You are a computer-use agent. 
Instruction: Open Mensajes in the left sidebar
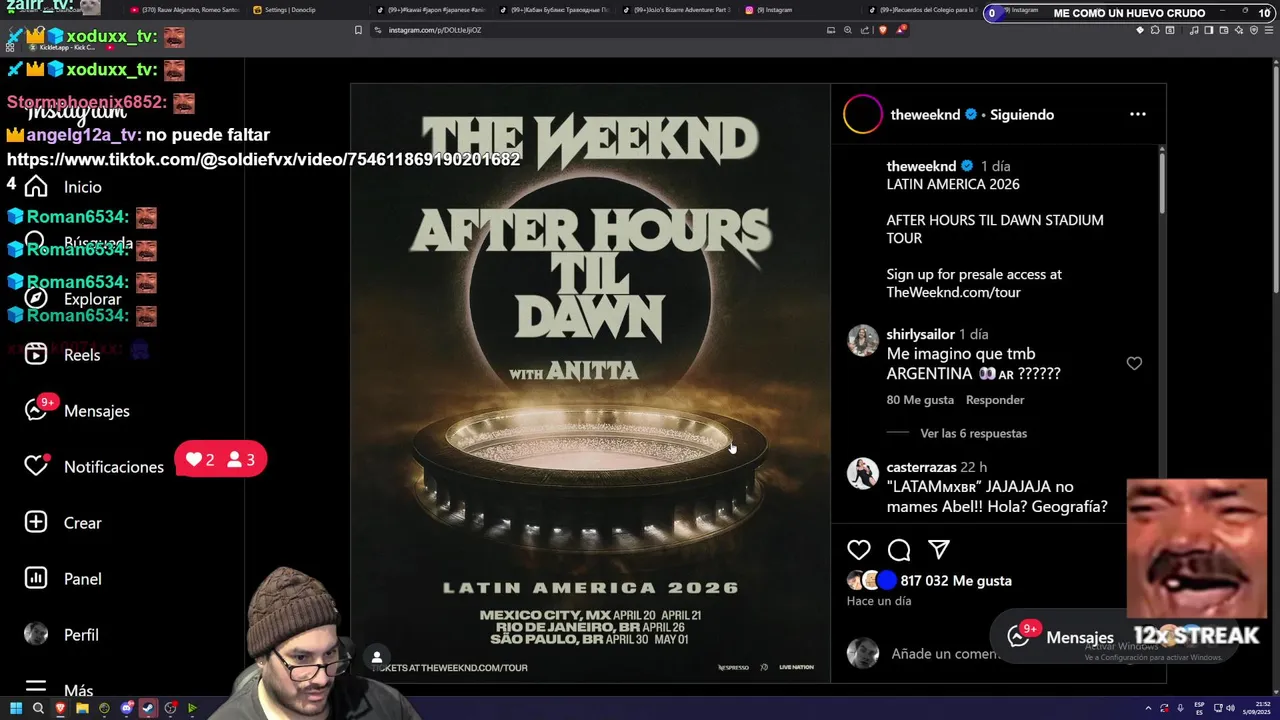pyautogui.click(x=77, y=411)
